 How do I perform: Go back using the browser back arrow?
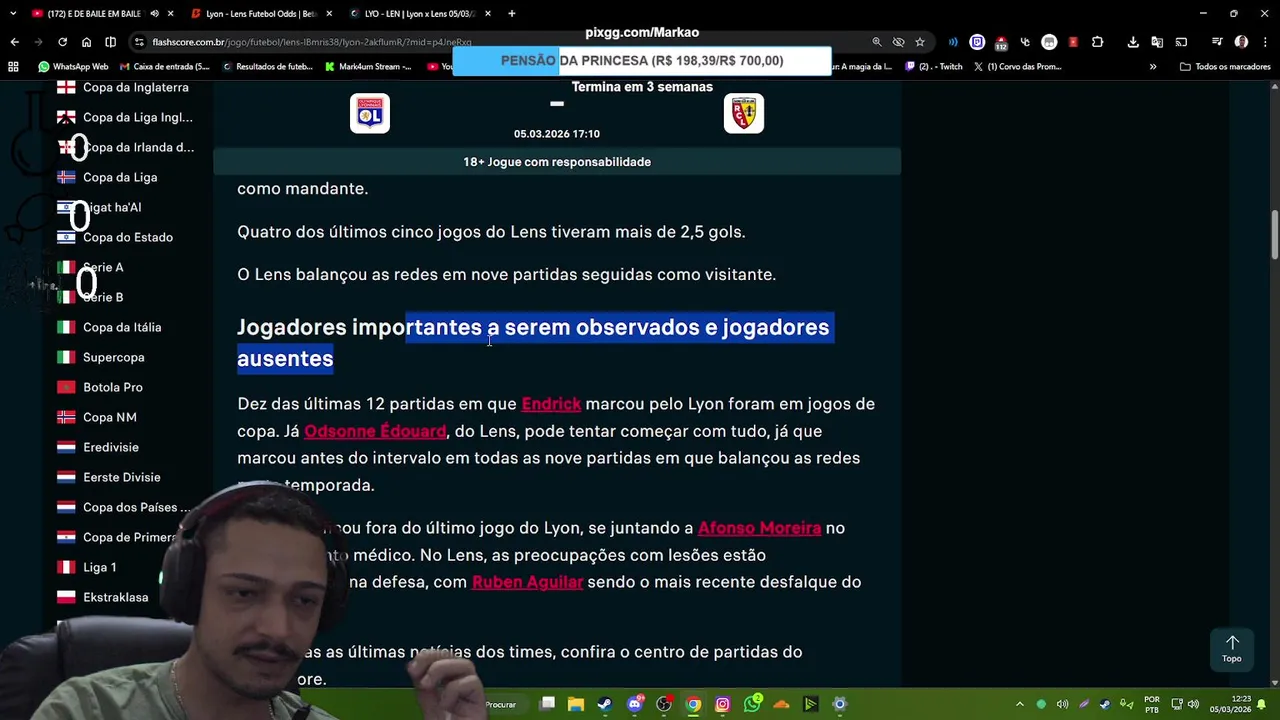click(14, 42)
